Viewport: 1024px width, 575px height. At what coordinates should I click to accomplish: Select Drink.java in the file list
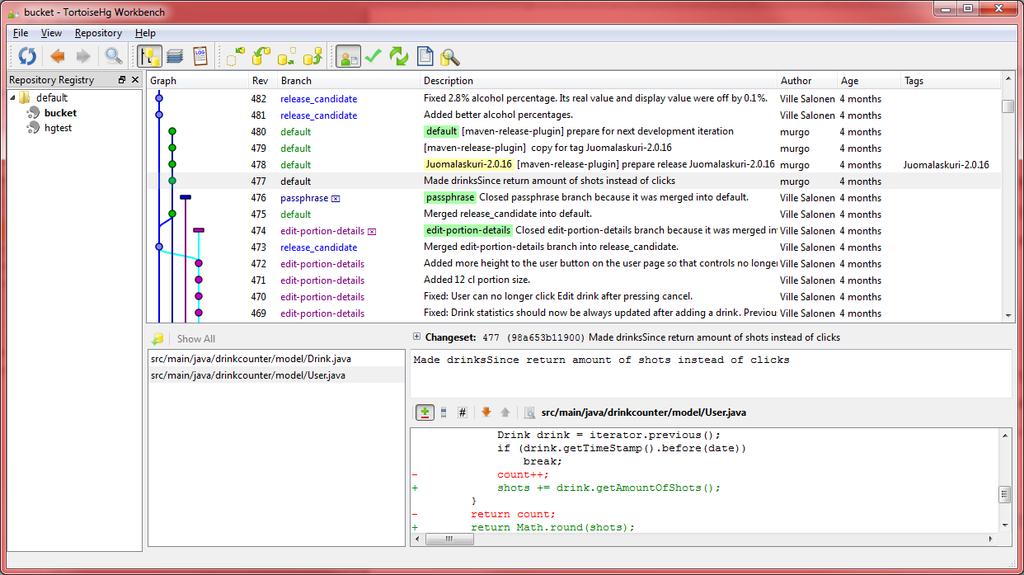pyautogui.click(x=276, y=359)
